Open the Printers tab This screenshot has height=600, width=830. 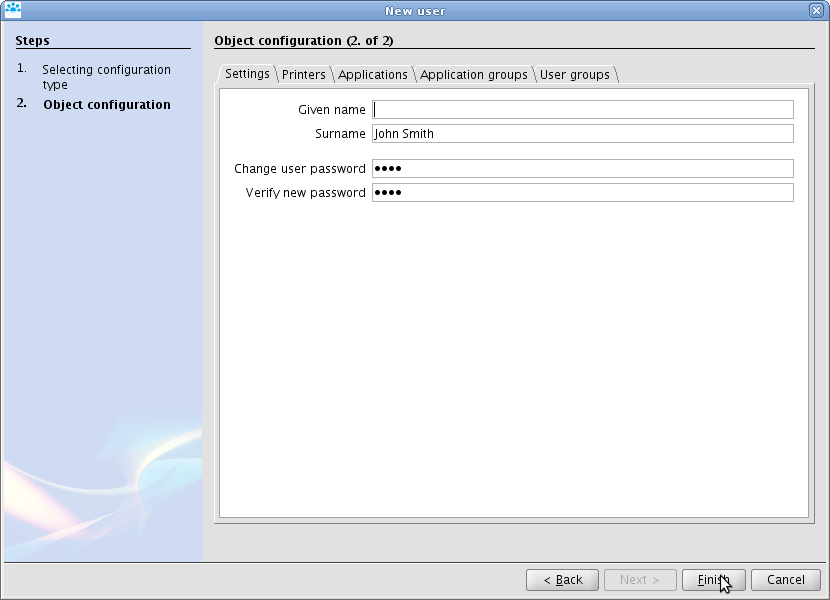(303, 75)
